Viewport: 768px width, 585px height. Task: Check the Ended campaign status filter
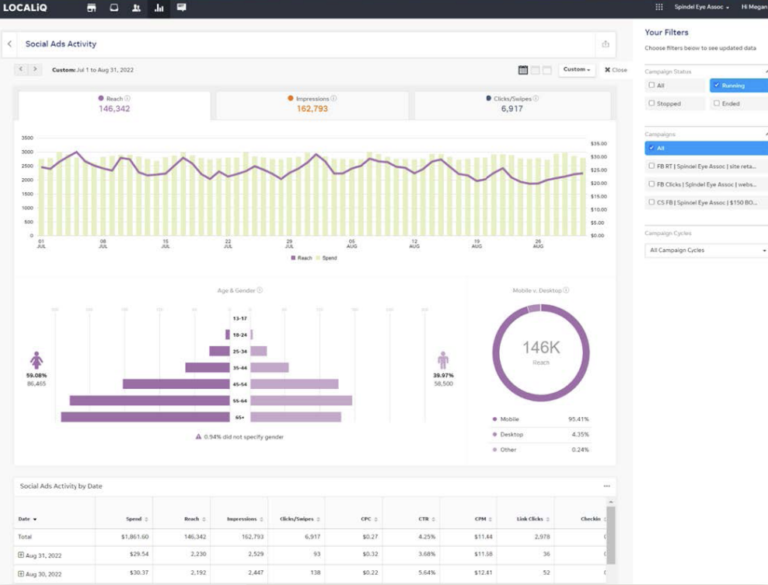coord(717,102)
